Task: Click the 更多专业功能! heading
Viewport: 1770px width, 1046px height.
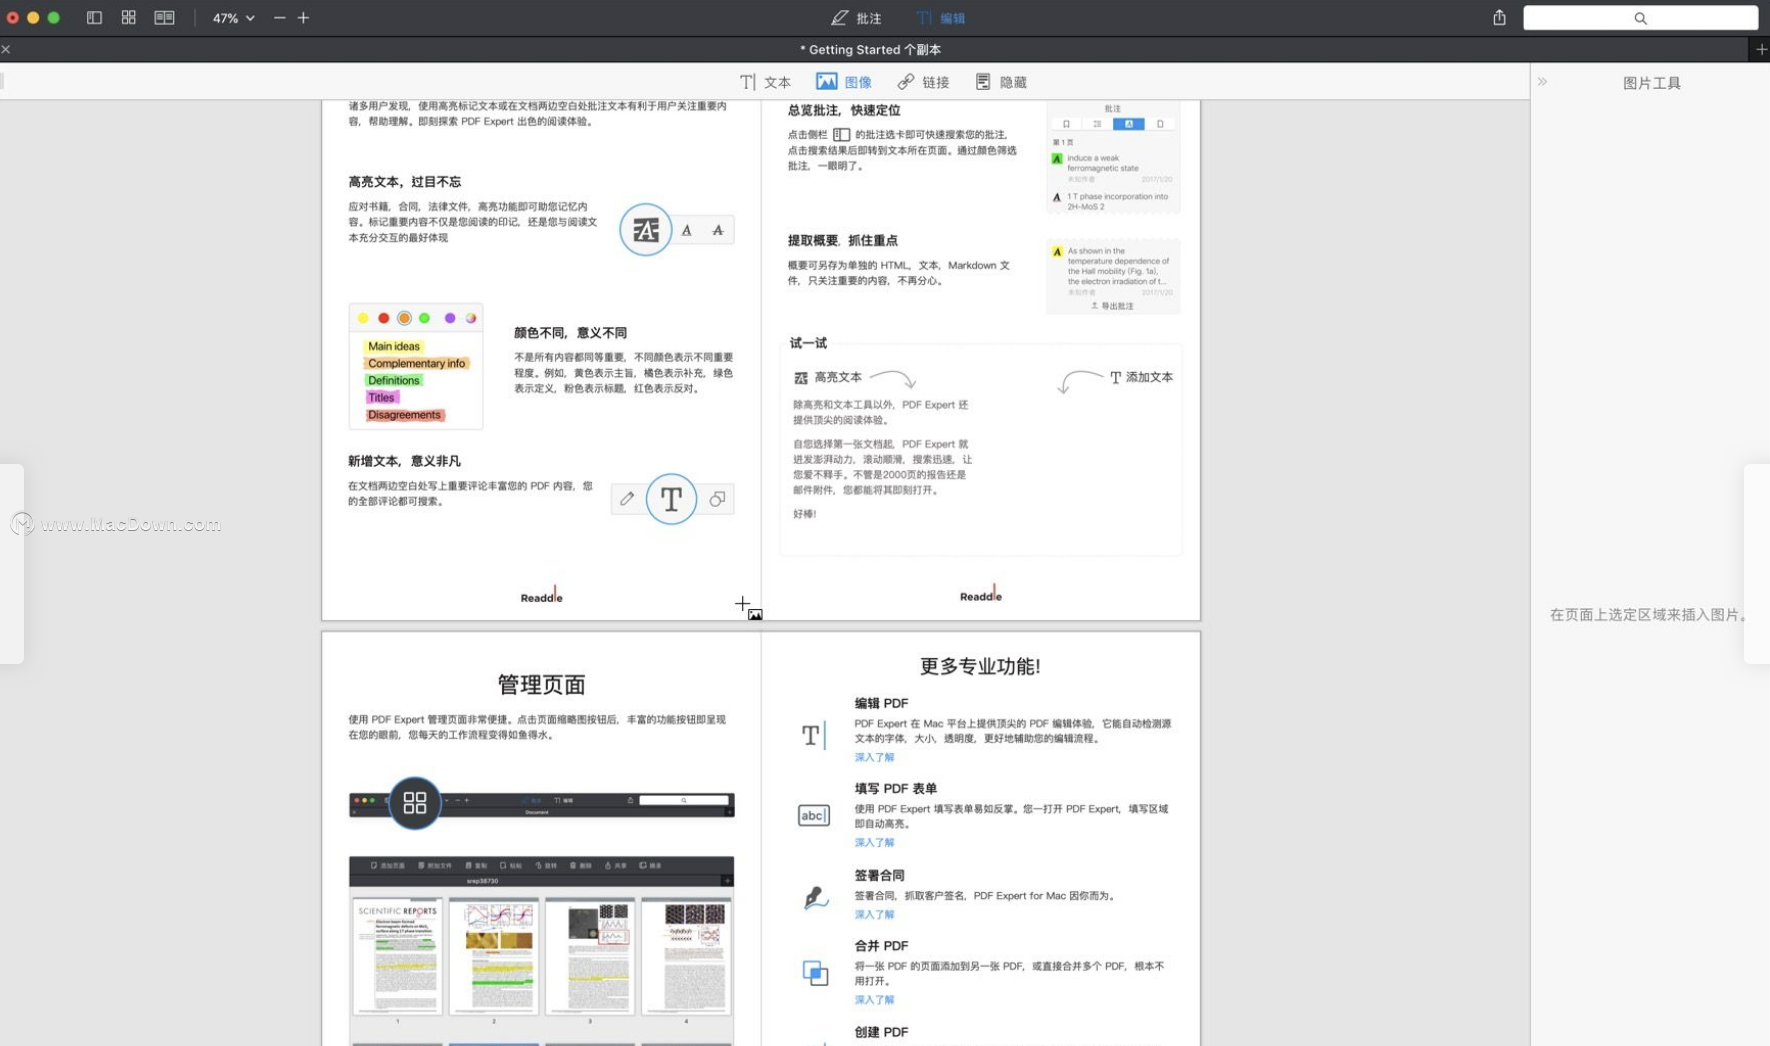Action: [980, 666]
